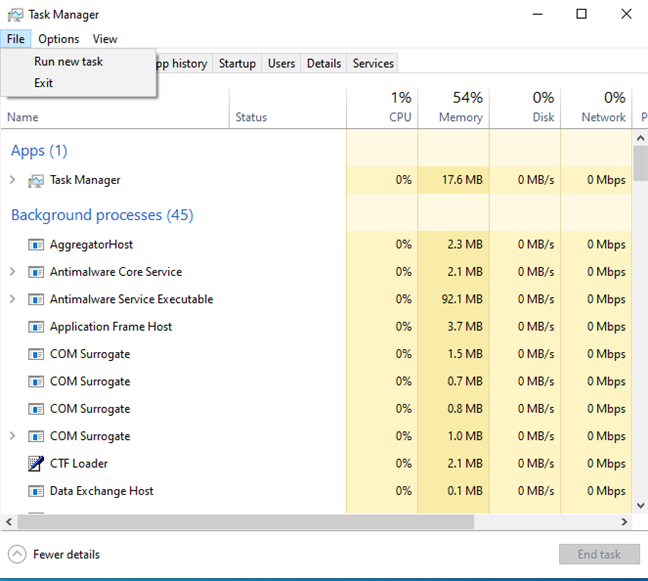The width and height of the screenshot is (648, 581).
Task: Expand the Antimalware Service Executable row
Action: click(x=12, y=299)
